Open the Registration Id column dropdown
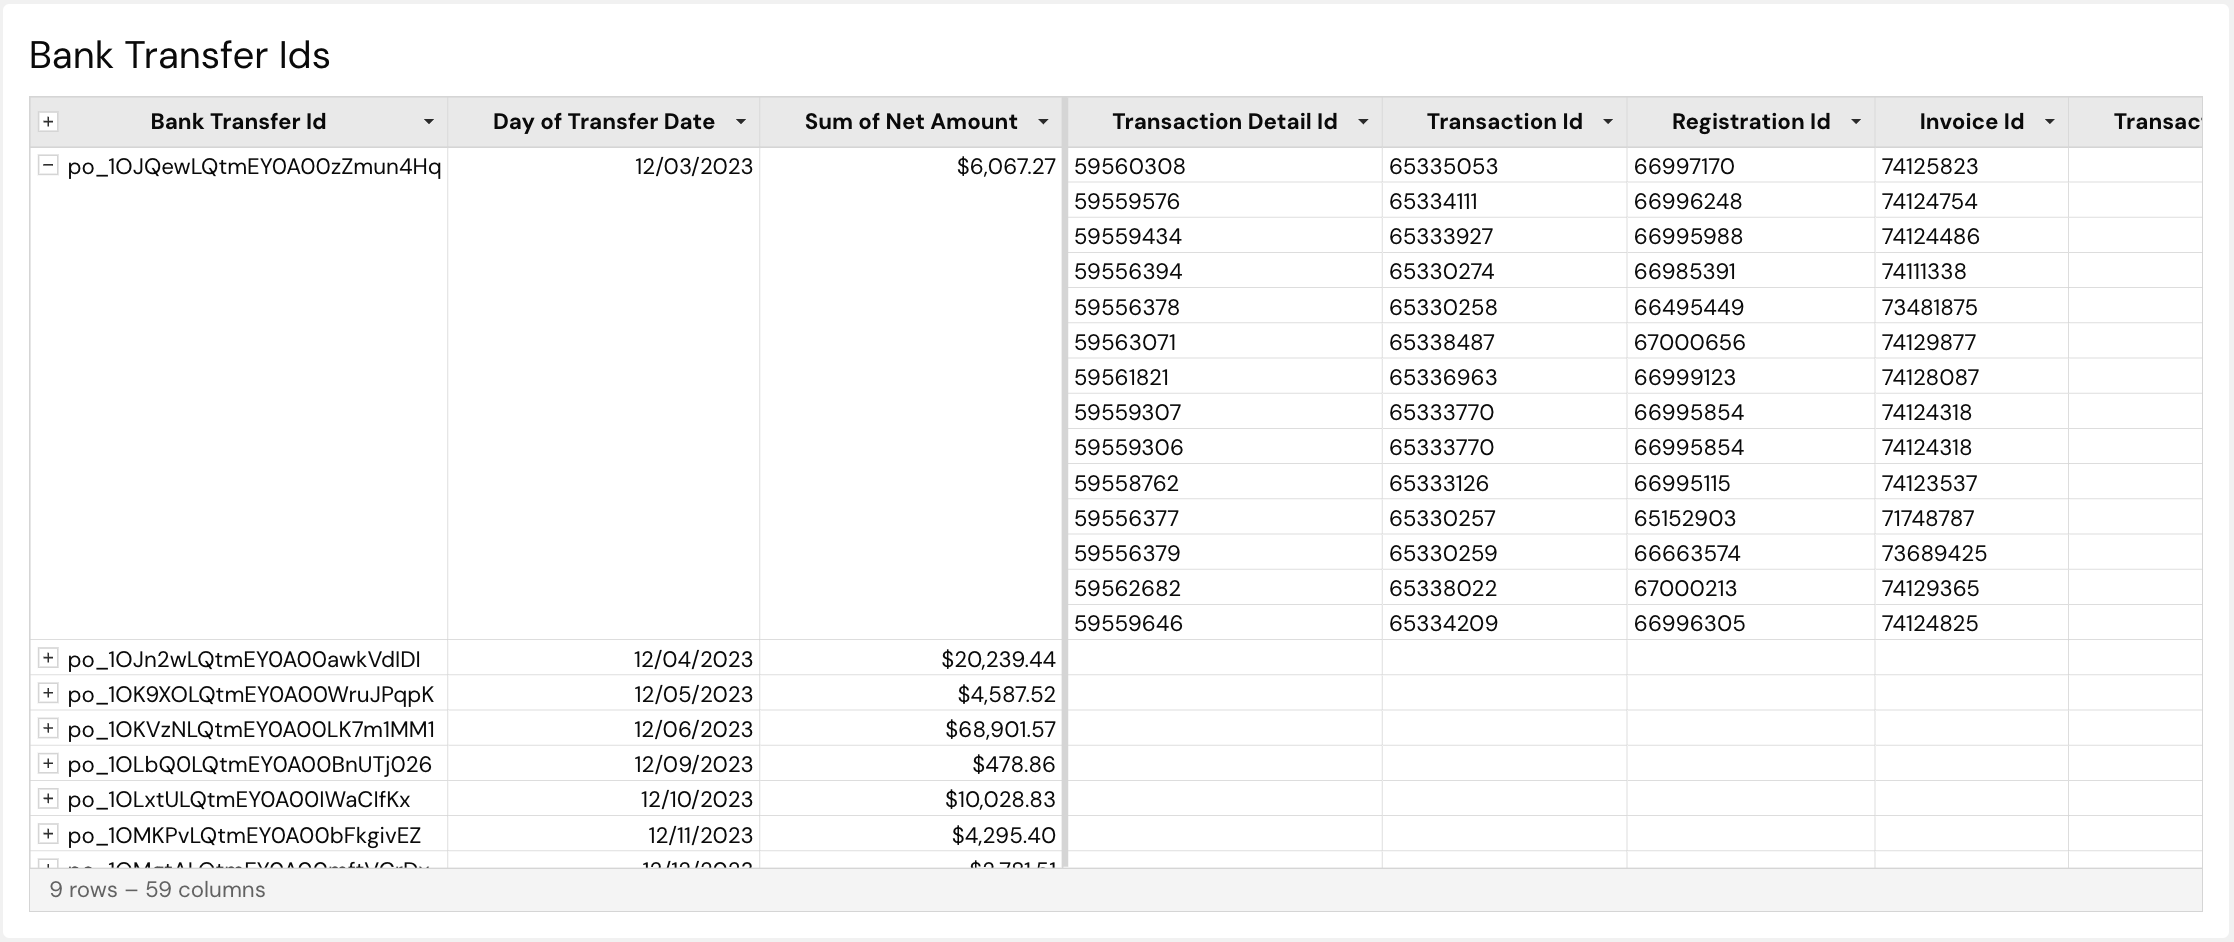The image size is (2234, 942). pyautogui.click(x=1857, y=121)
